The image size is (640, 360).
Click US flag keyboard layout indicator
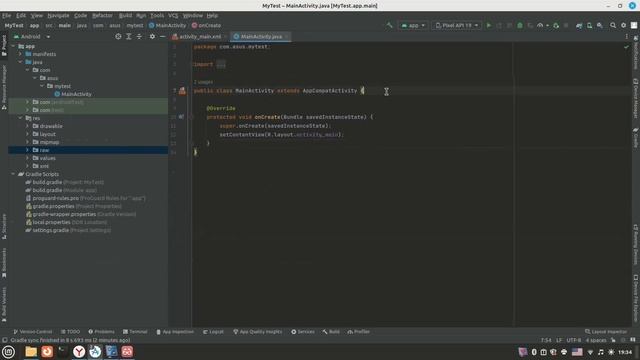(x=577, y=352)
